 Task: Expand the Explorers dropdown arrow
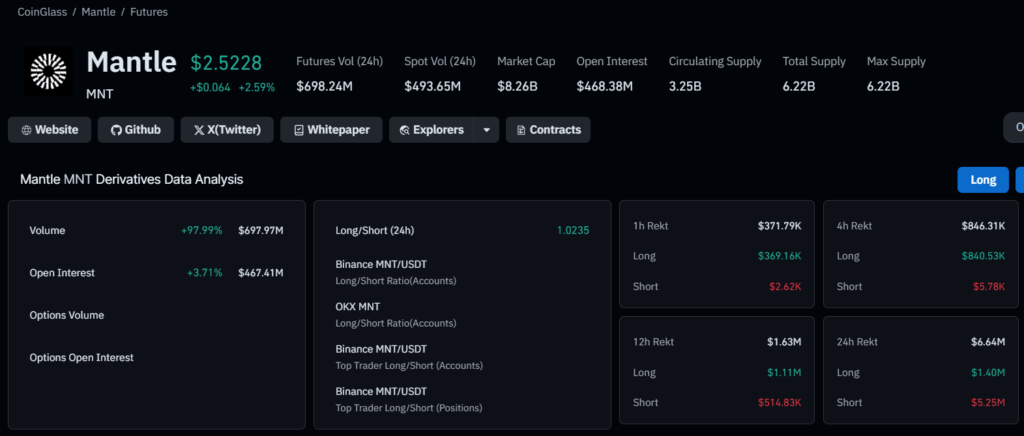487,130
